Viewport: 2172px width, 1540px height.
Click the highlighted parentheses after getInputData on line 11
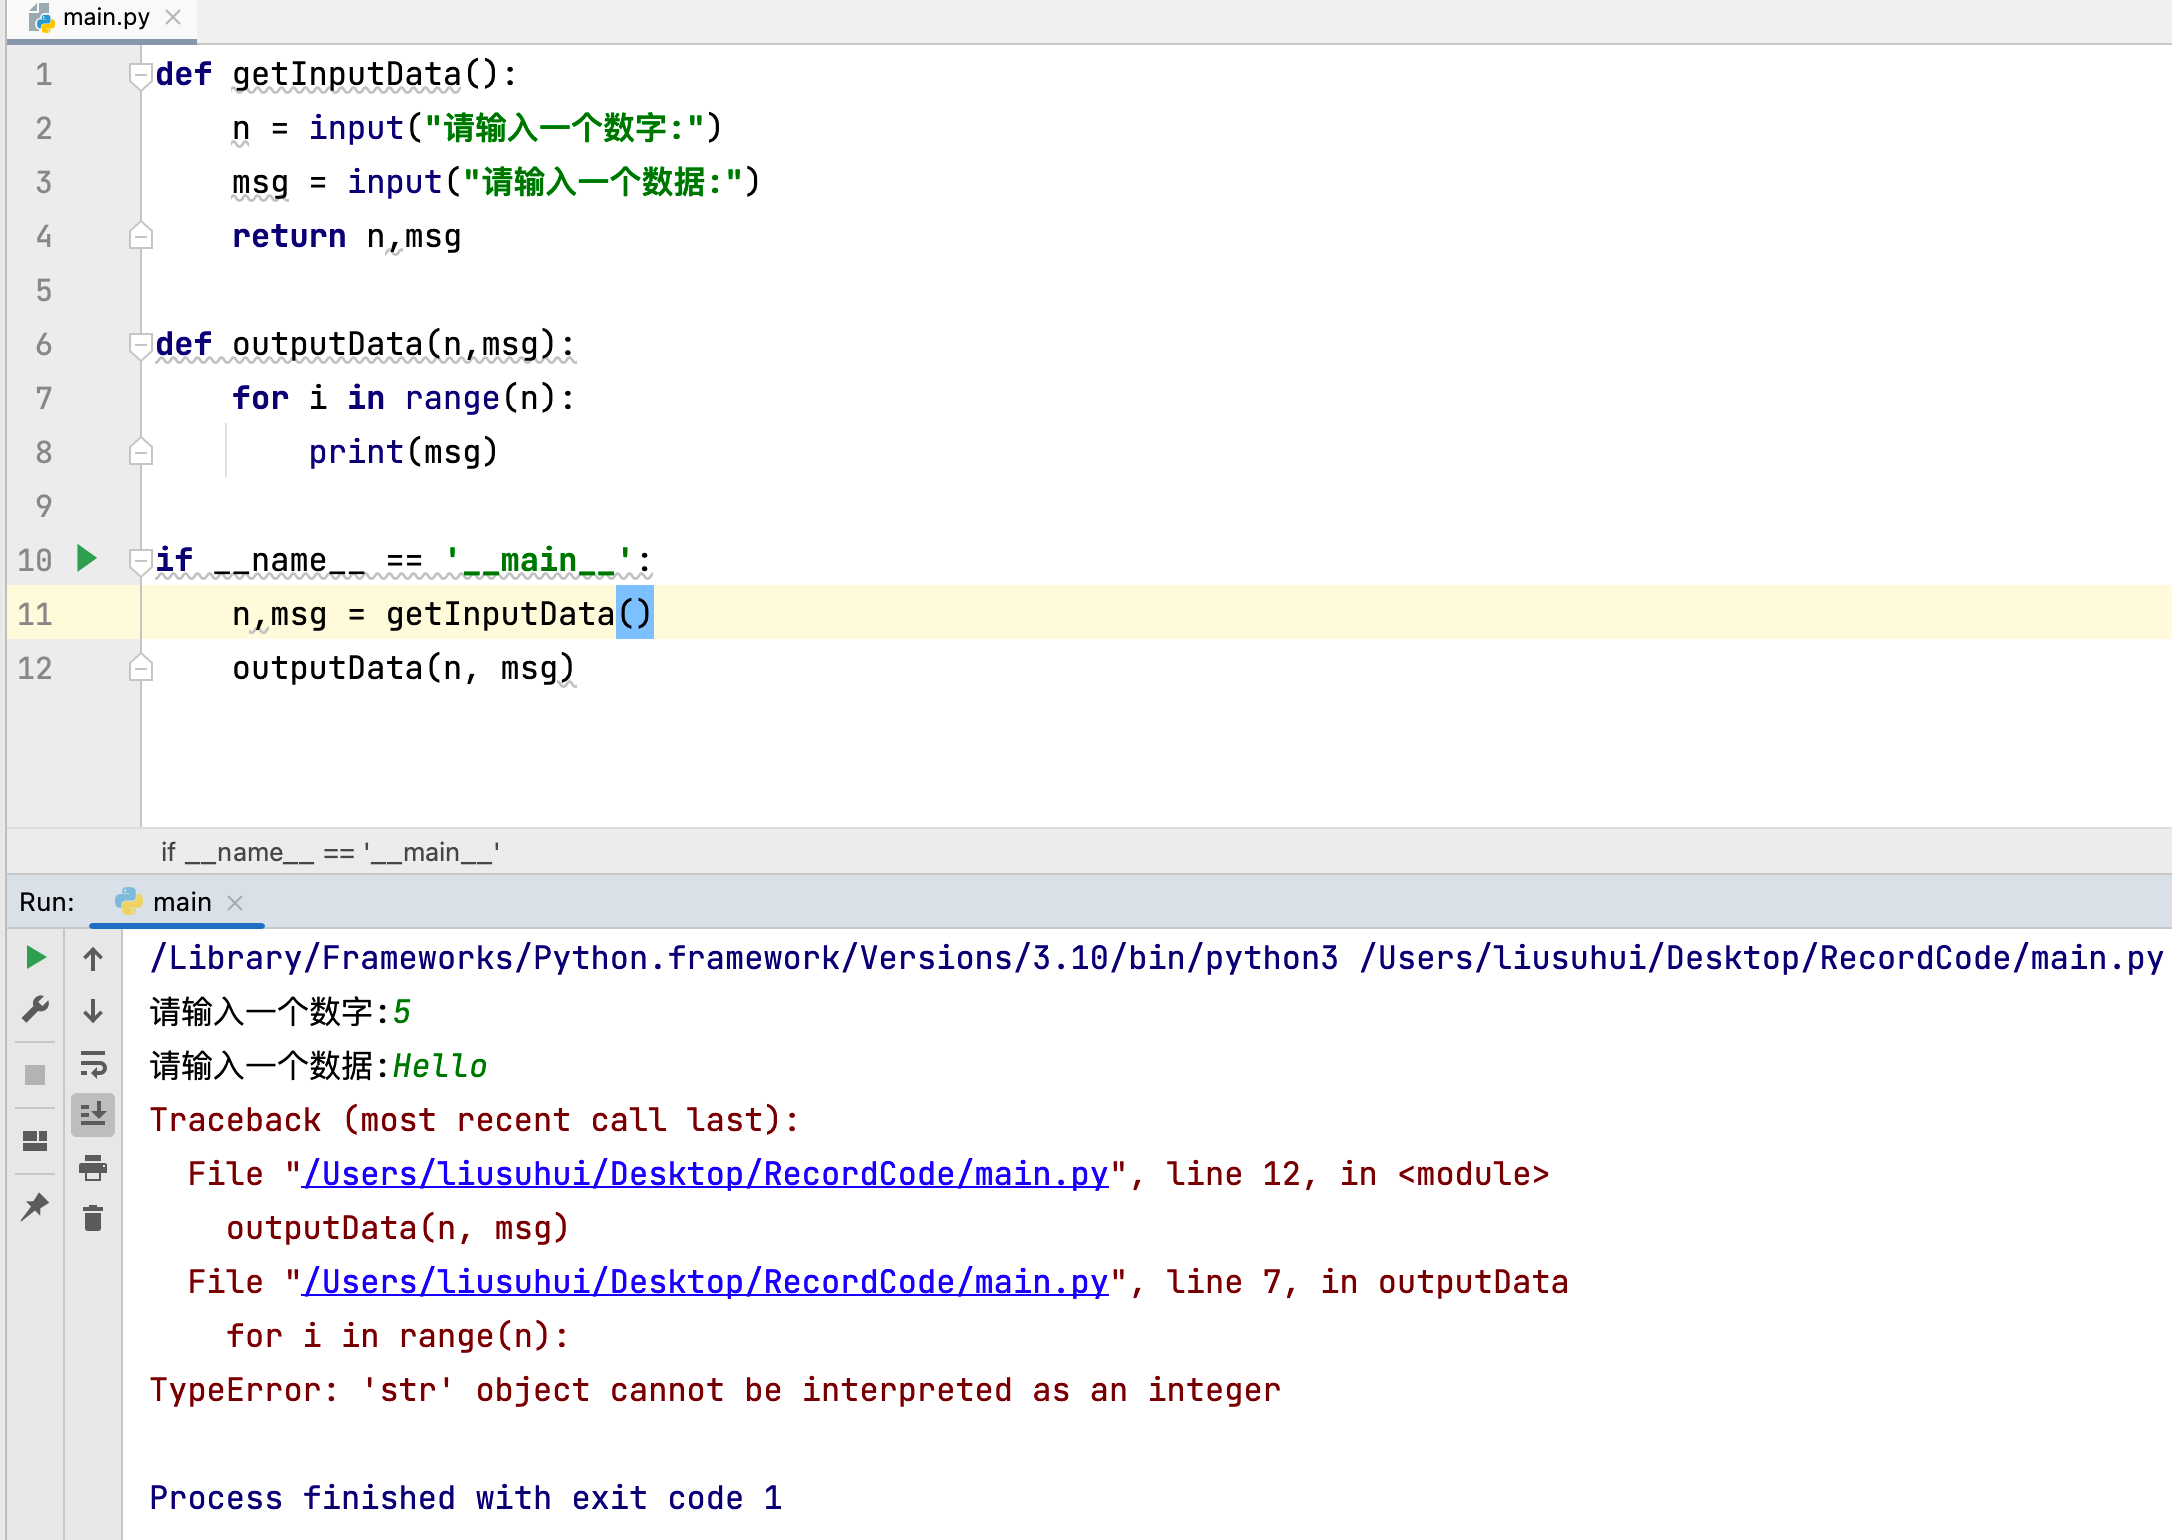tap(635, 613)
